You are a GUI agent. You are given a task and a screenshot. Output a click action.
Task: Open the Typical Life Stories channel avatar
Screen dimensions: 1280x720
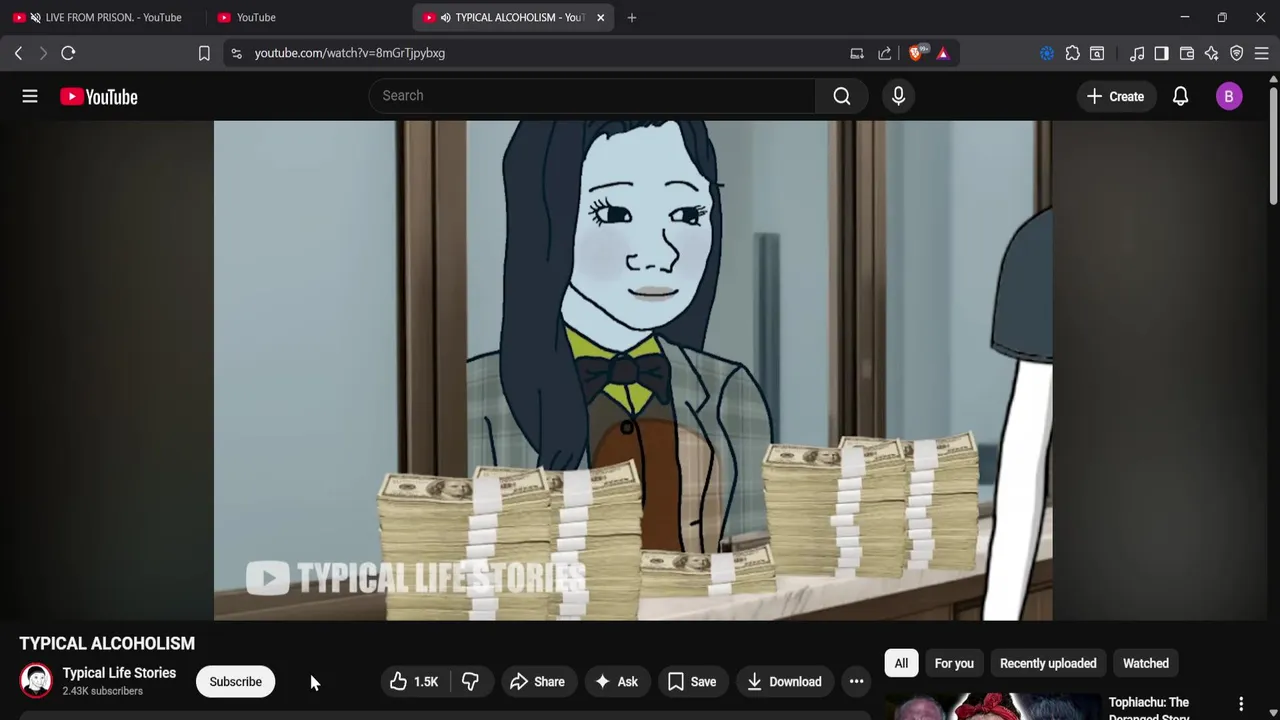36,681
